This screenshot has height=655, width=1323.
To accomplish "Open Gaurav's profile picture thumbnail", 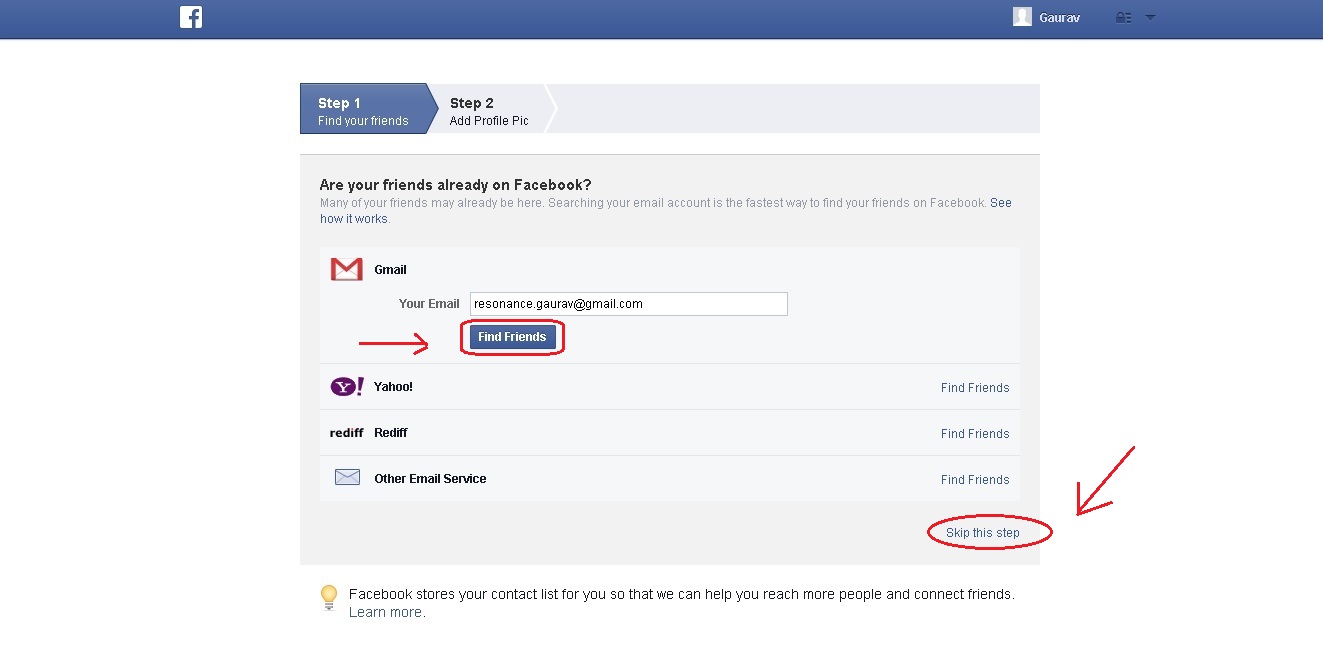I will (1022, 17).
